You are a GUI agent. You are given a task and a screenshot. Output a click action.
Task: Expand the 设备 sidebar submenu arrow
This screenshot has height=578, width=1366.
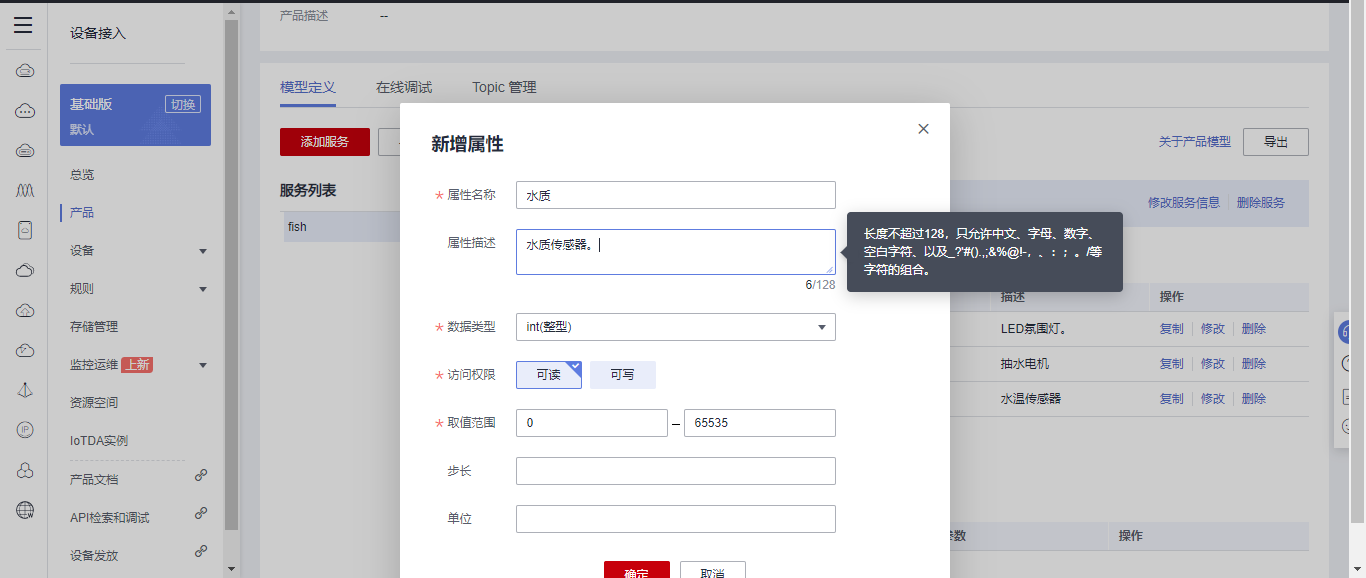coord(203,251)
